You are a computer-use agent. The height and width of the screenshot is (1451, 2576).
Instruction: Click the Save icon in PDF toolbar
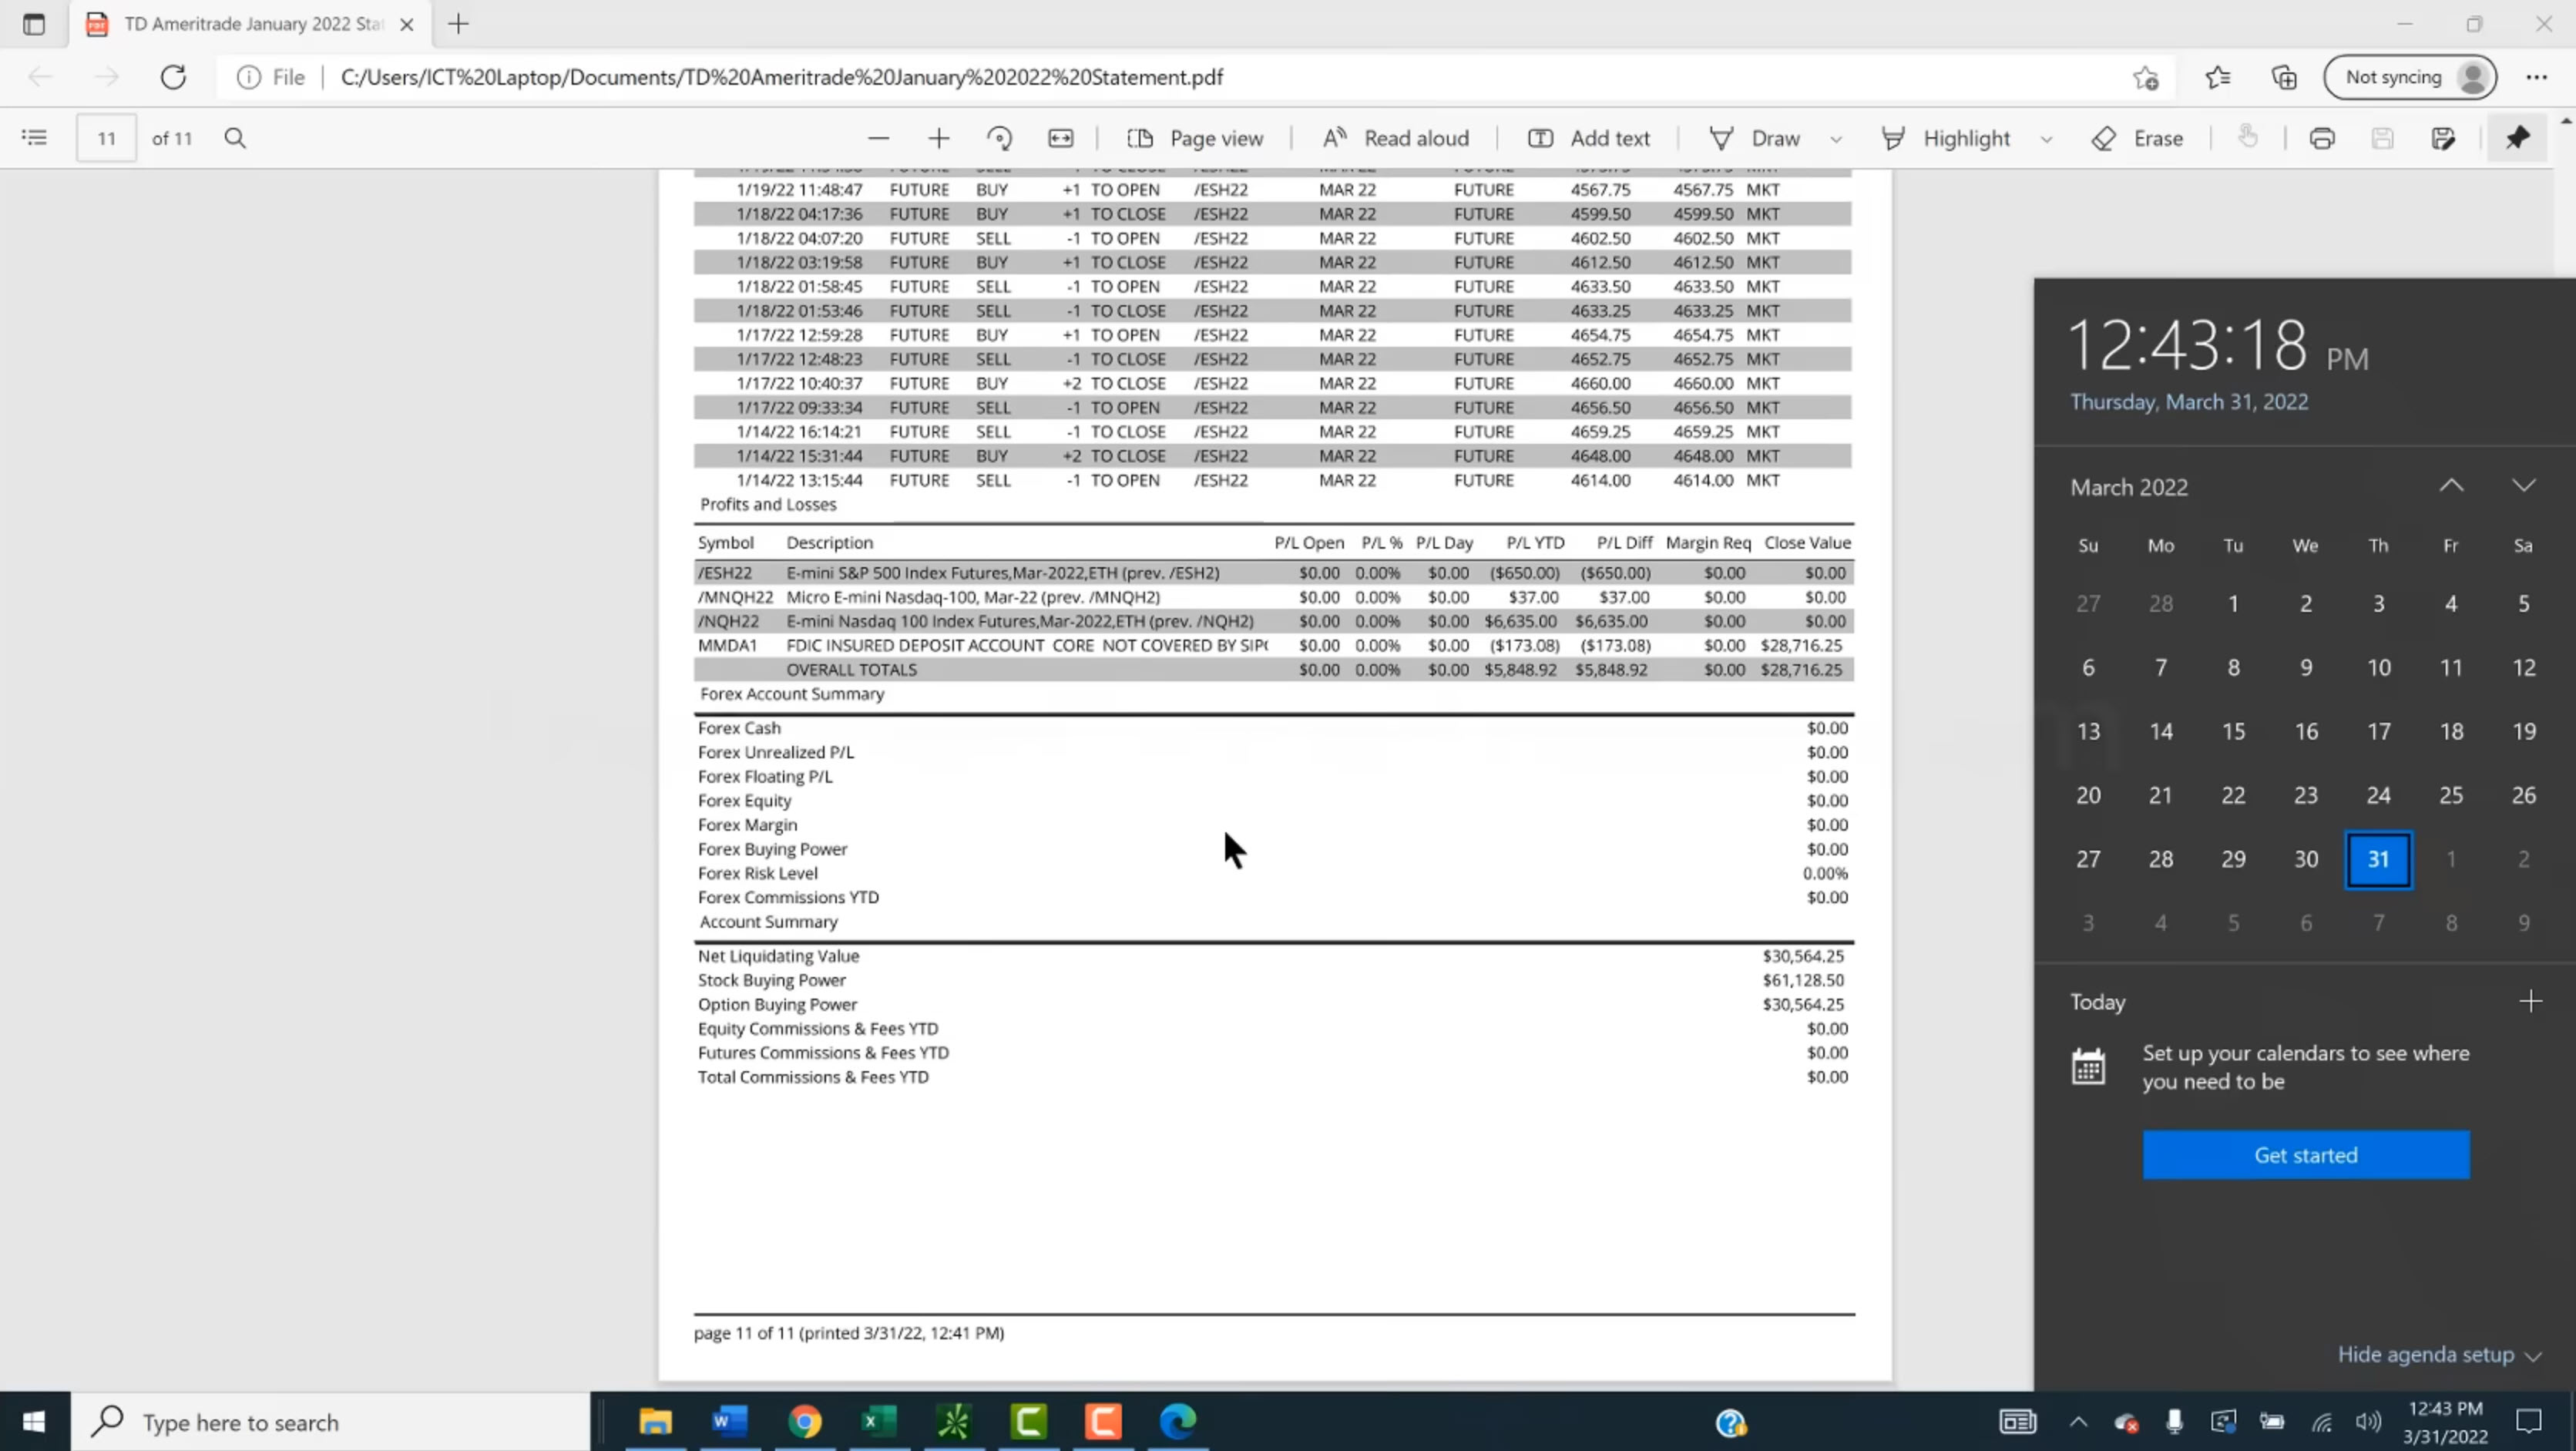pyautogui.click(x=2382, y=138)
